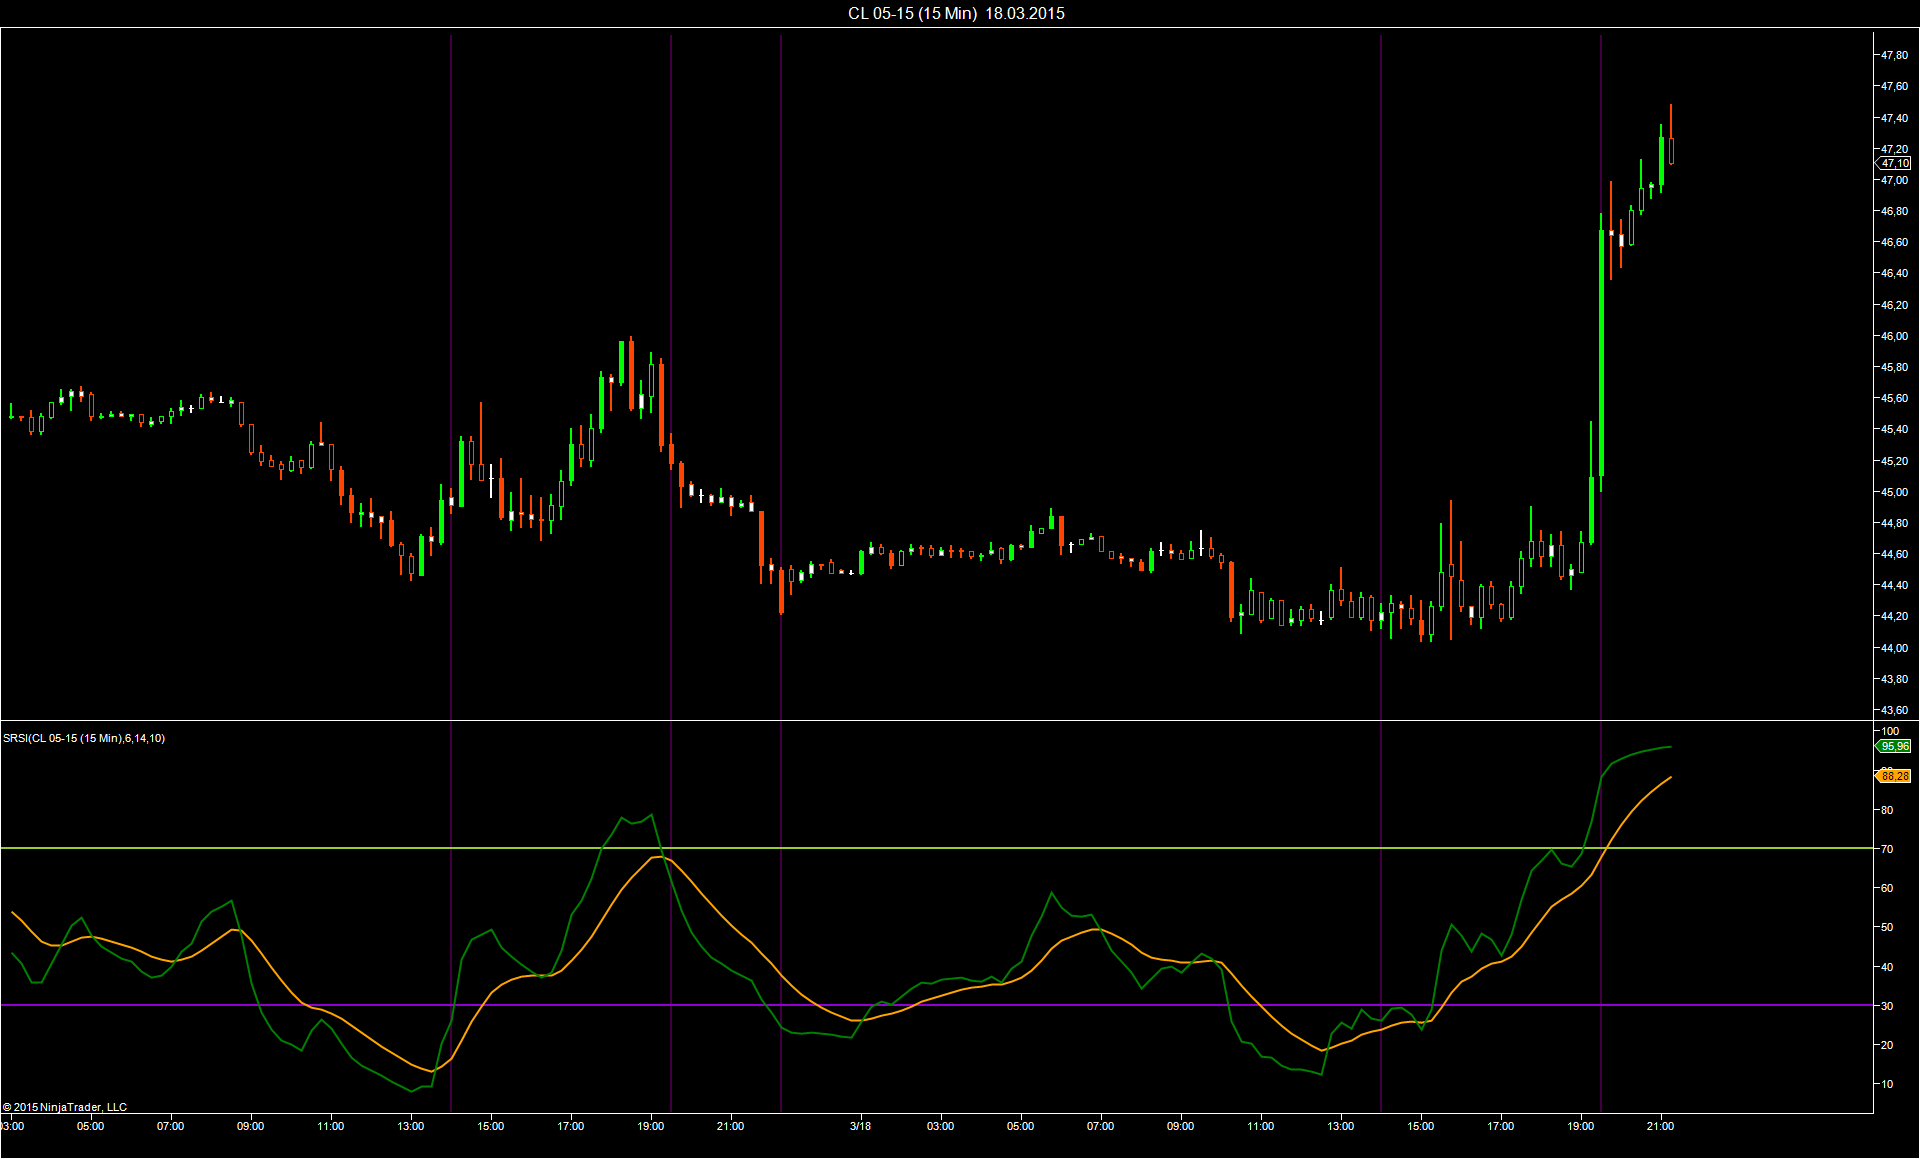Click the orange 88,28 signal value marker
The height and width of the screenshot is (1159, 1920).
click(x=1894, y=776)
